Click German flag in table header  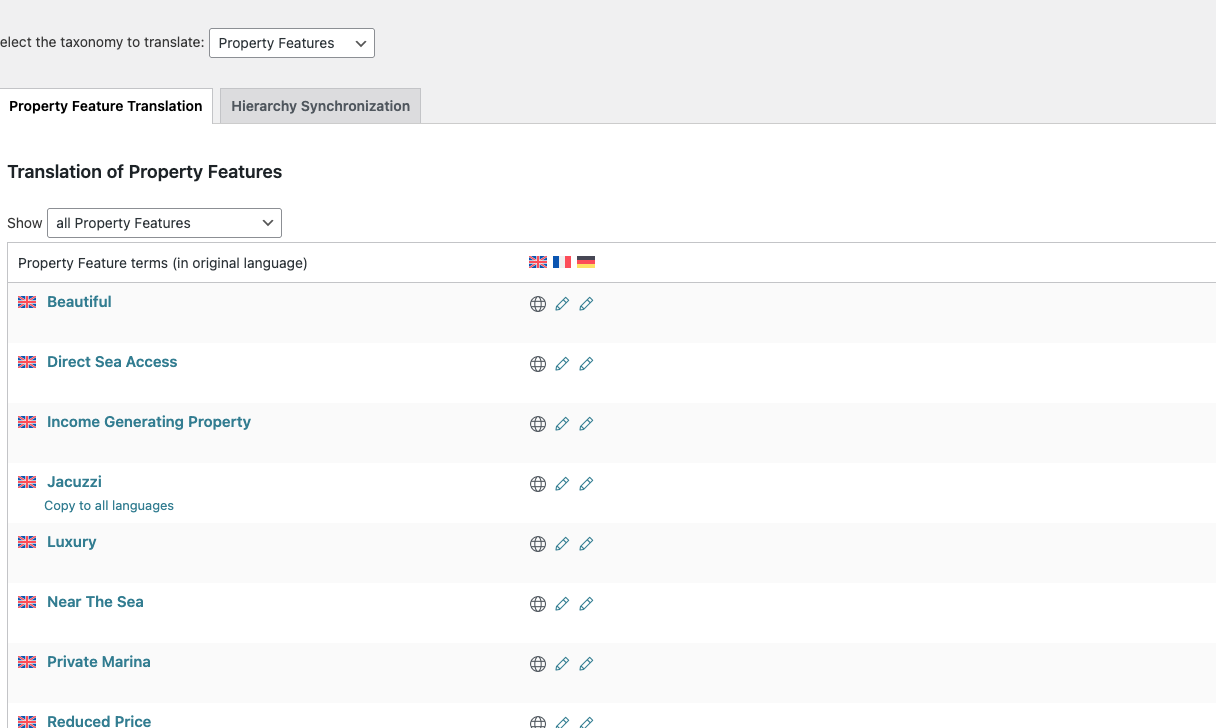point(586,262)
